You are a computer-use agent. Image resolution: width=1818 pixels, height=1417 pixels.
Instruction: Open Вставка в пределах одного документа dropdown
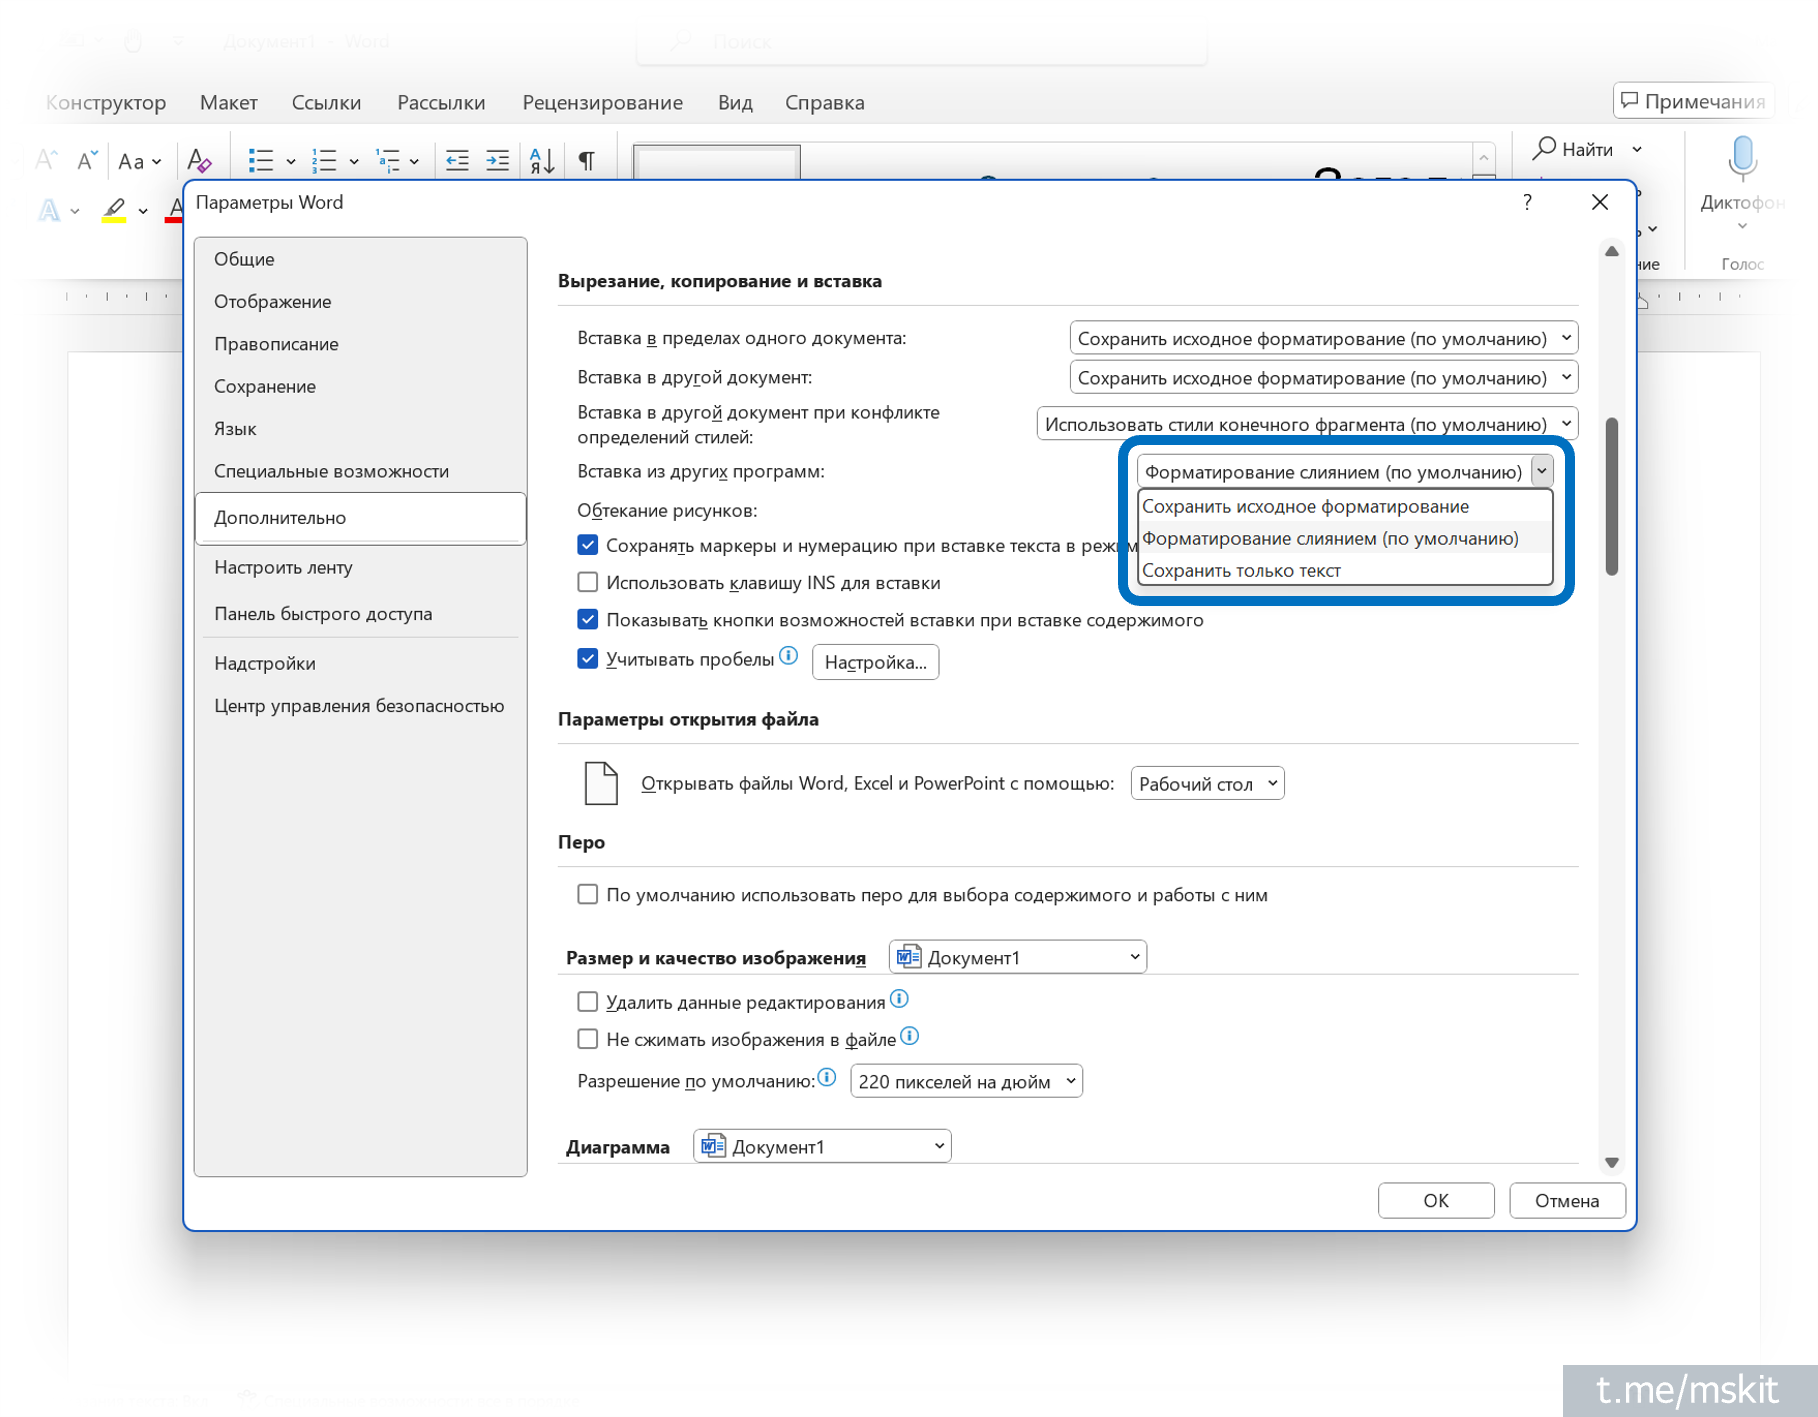(x=1323, y=338)
